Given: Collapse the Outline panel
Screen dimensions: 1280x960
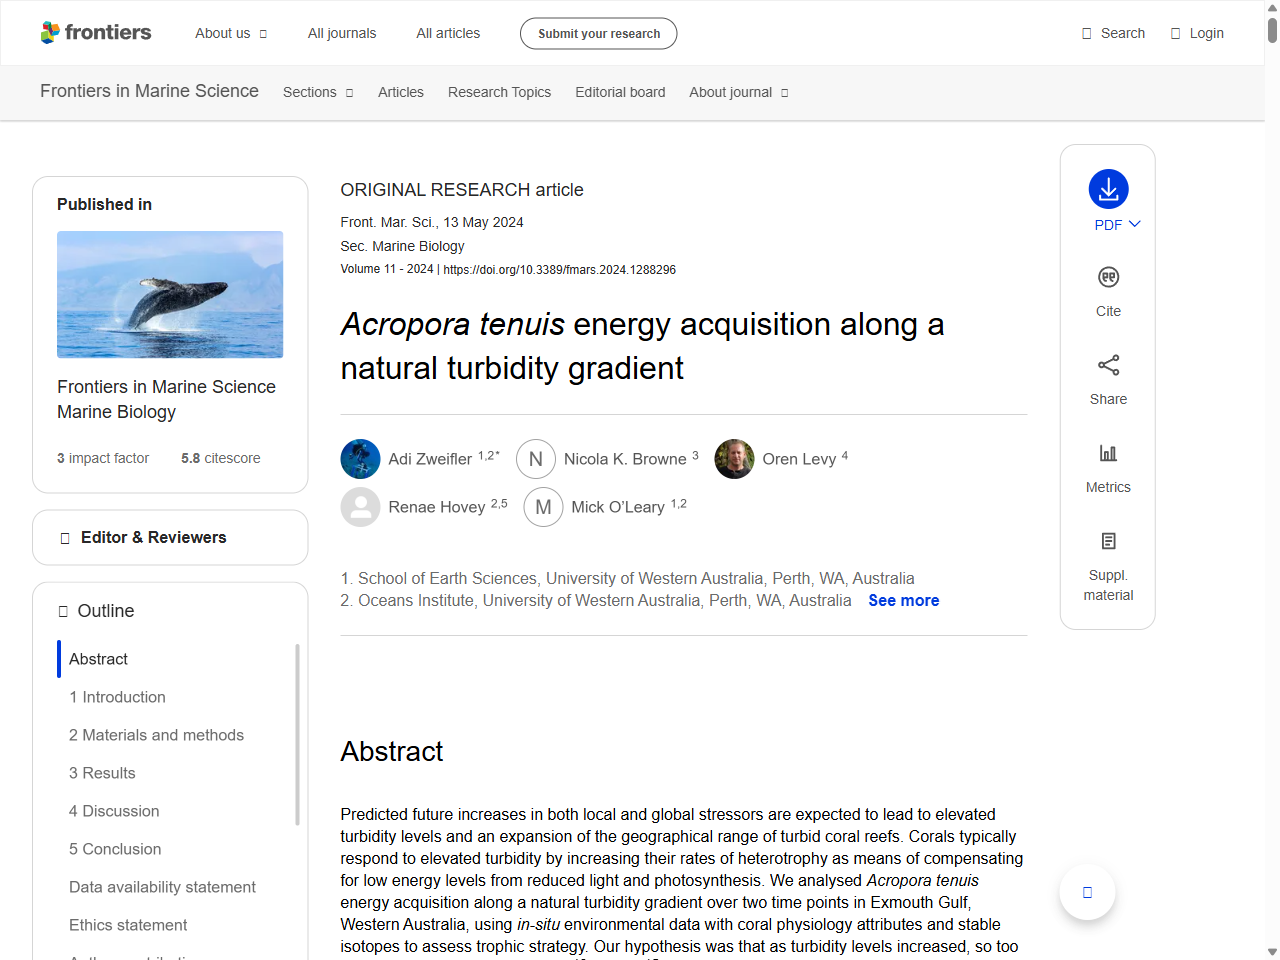Looking at the screenshot, I should click(x=105, y=610).
